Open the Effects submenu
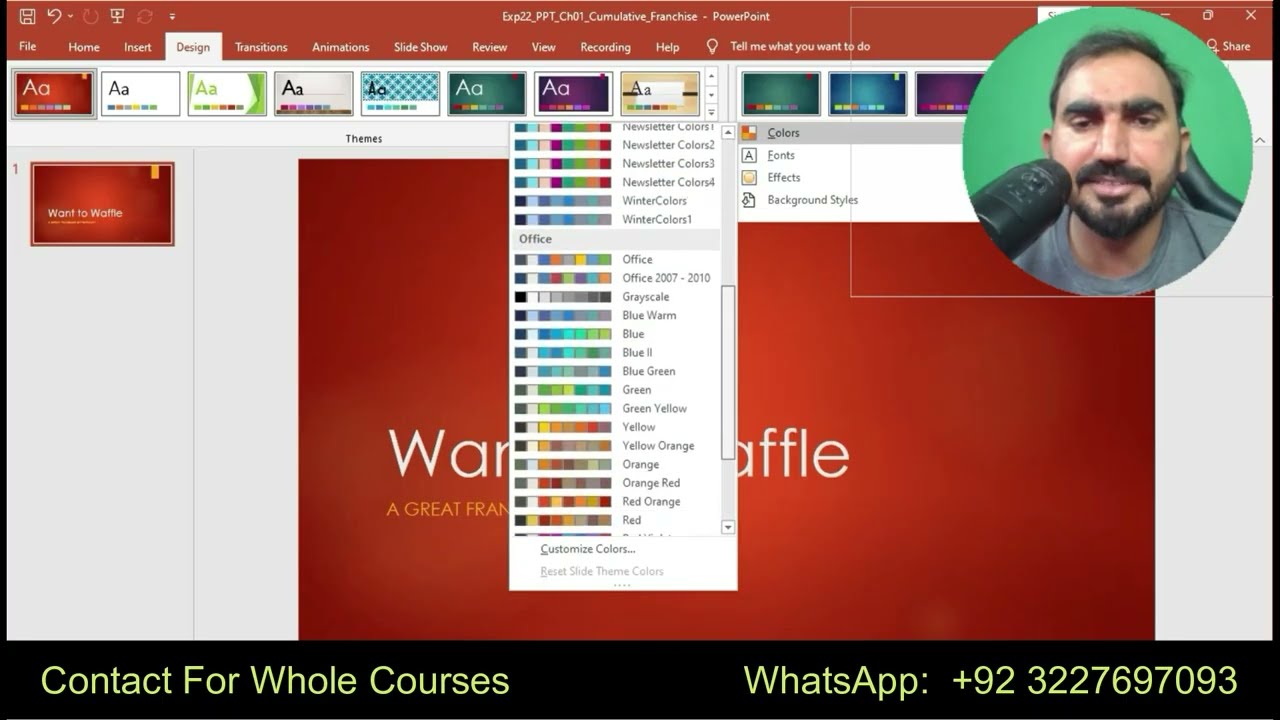The height and width of the screenshot is (720, 1280). (784, 177)
